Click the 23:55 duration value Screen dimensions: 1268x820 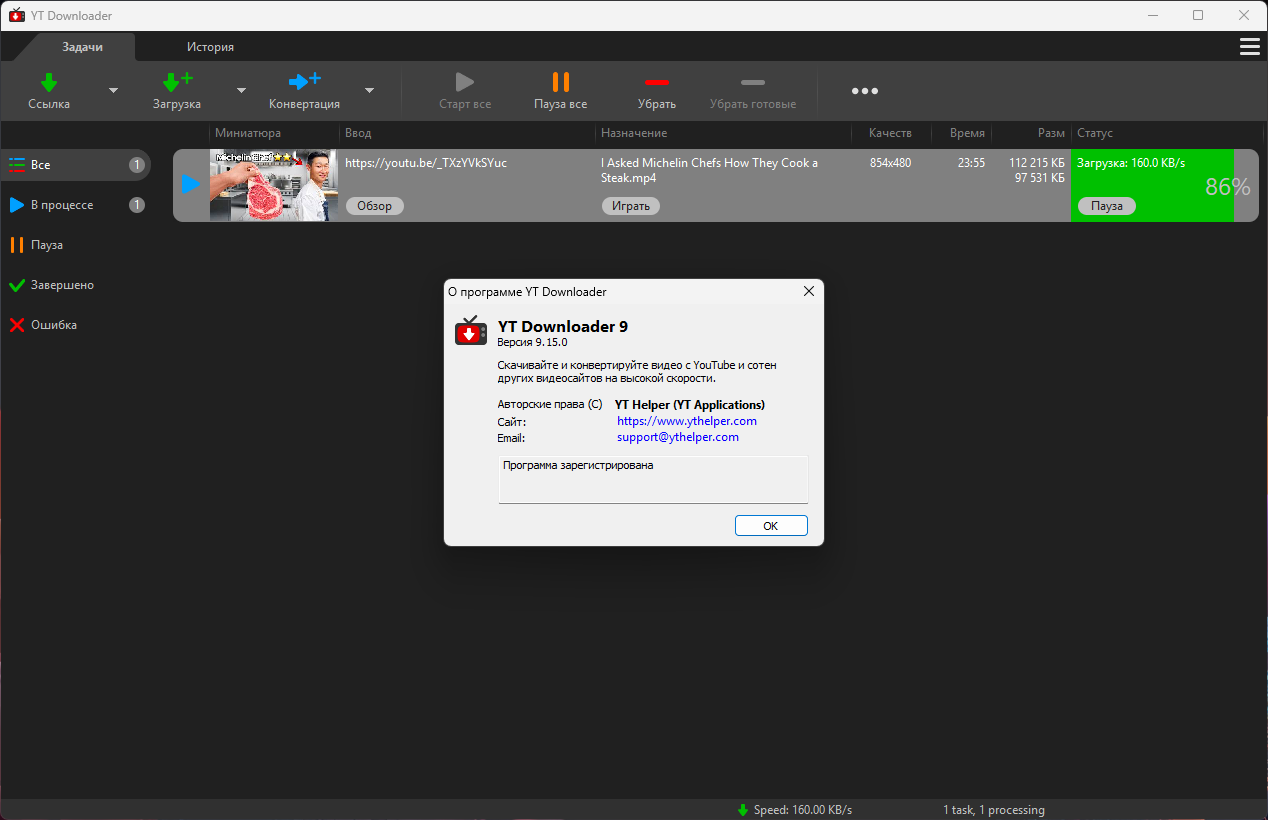971,163
